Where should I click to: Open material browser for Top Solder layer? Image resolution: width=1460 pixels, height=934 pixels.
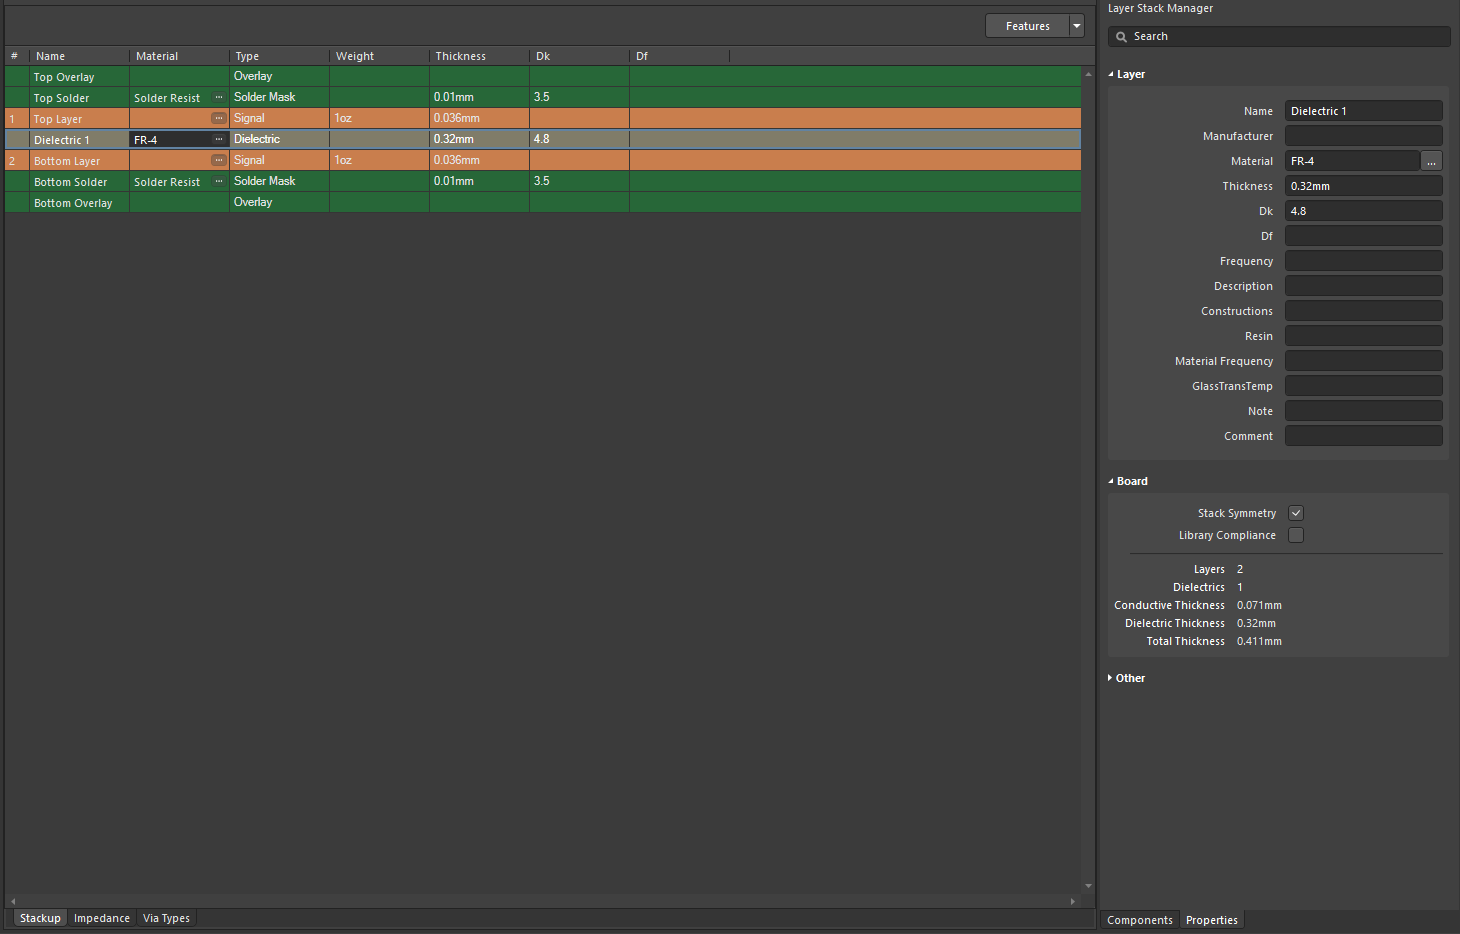click(219, 97)
